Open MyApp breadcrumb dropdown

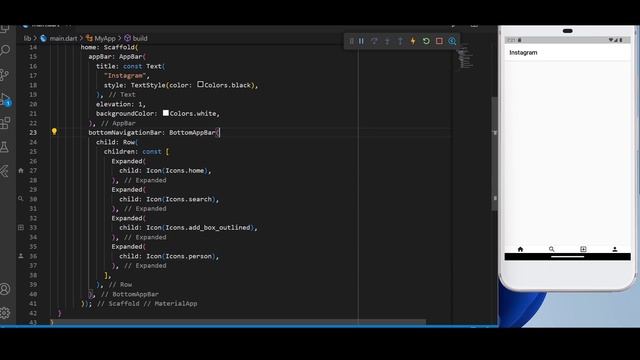point(105,38)
